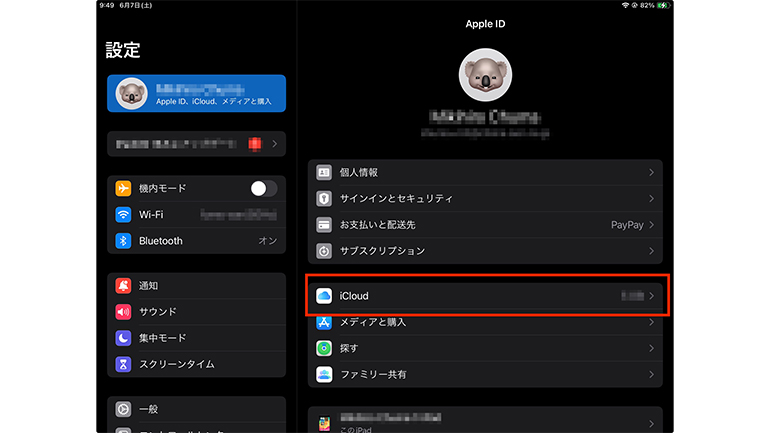770x433 pixels.
Task: Tap the koala avatar in the sidebar
Action: pos(131,93)
